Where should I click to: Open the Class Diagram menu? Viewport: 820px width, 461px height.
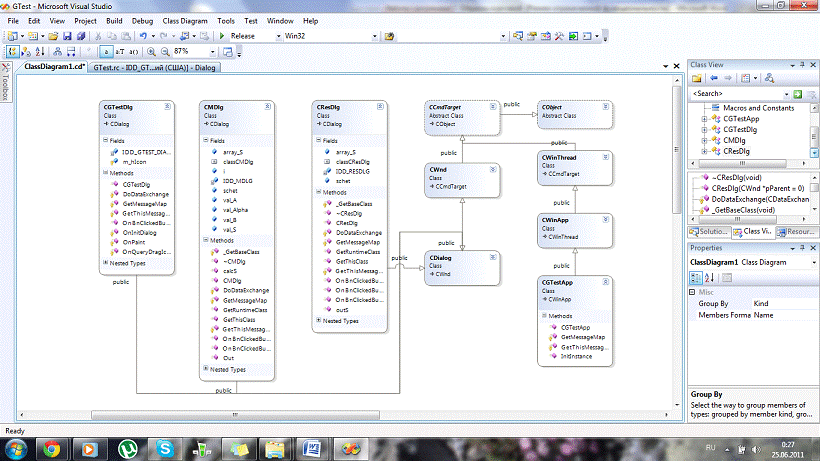185,20
